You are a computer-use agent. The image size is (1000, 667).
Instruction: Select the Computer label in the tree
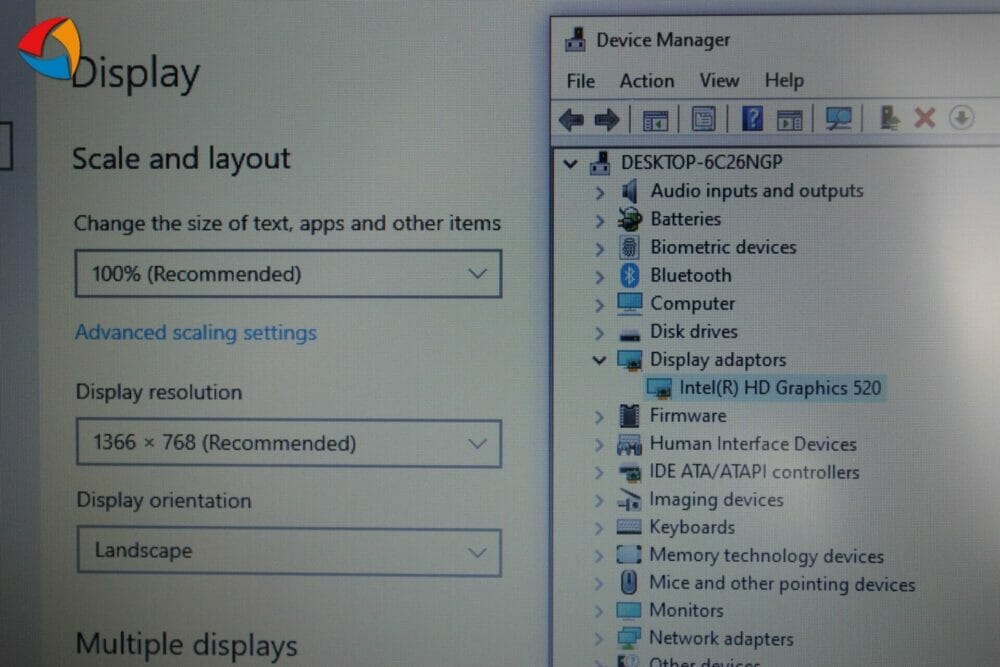[693, 304]
